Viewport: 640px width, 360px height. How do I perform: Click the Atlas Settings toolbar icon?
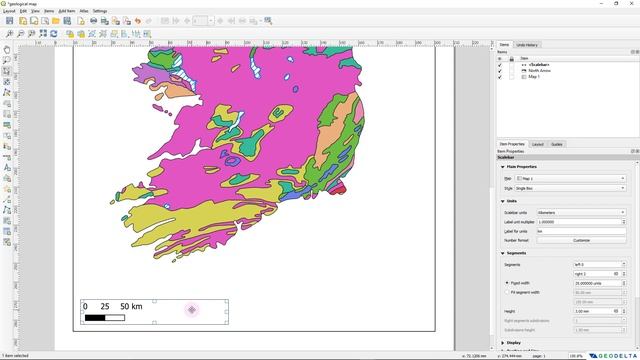(x=268, y=21)
